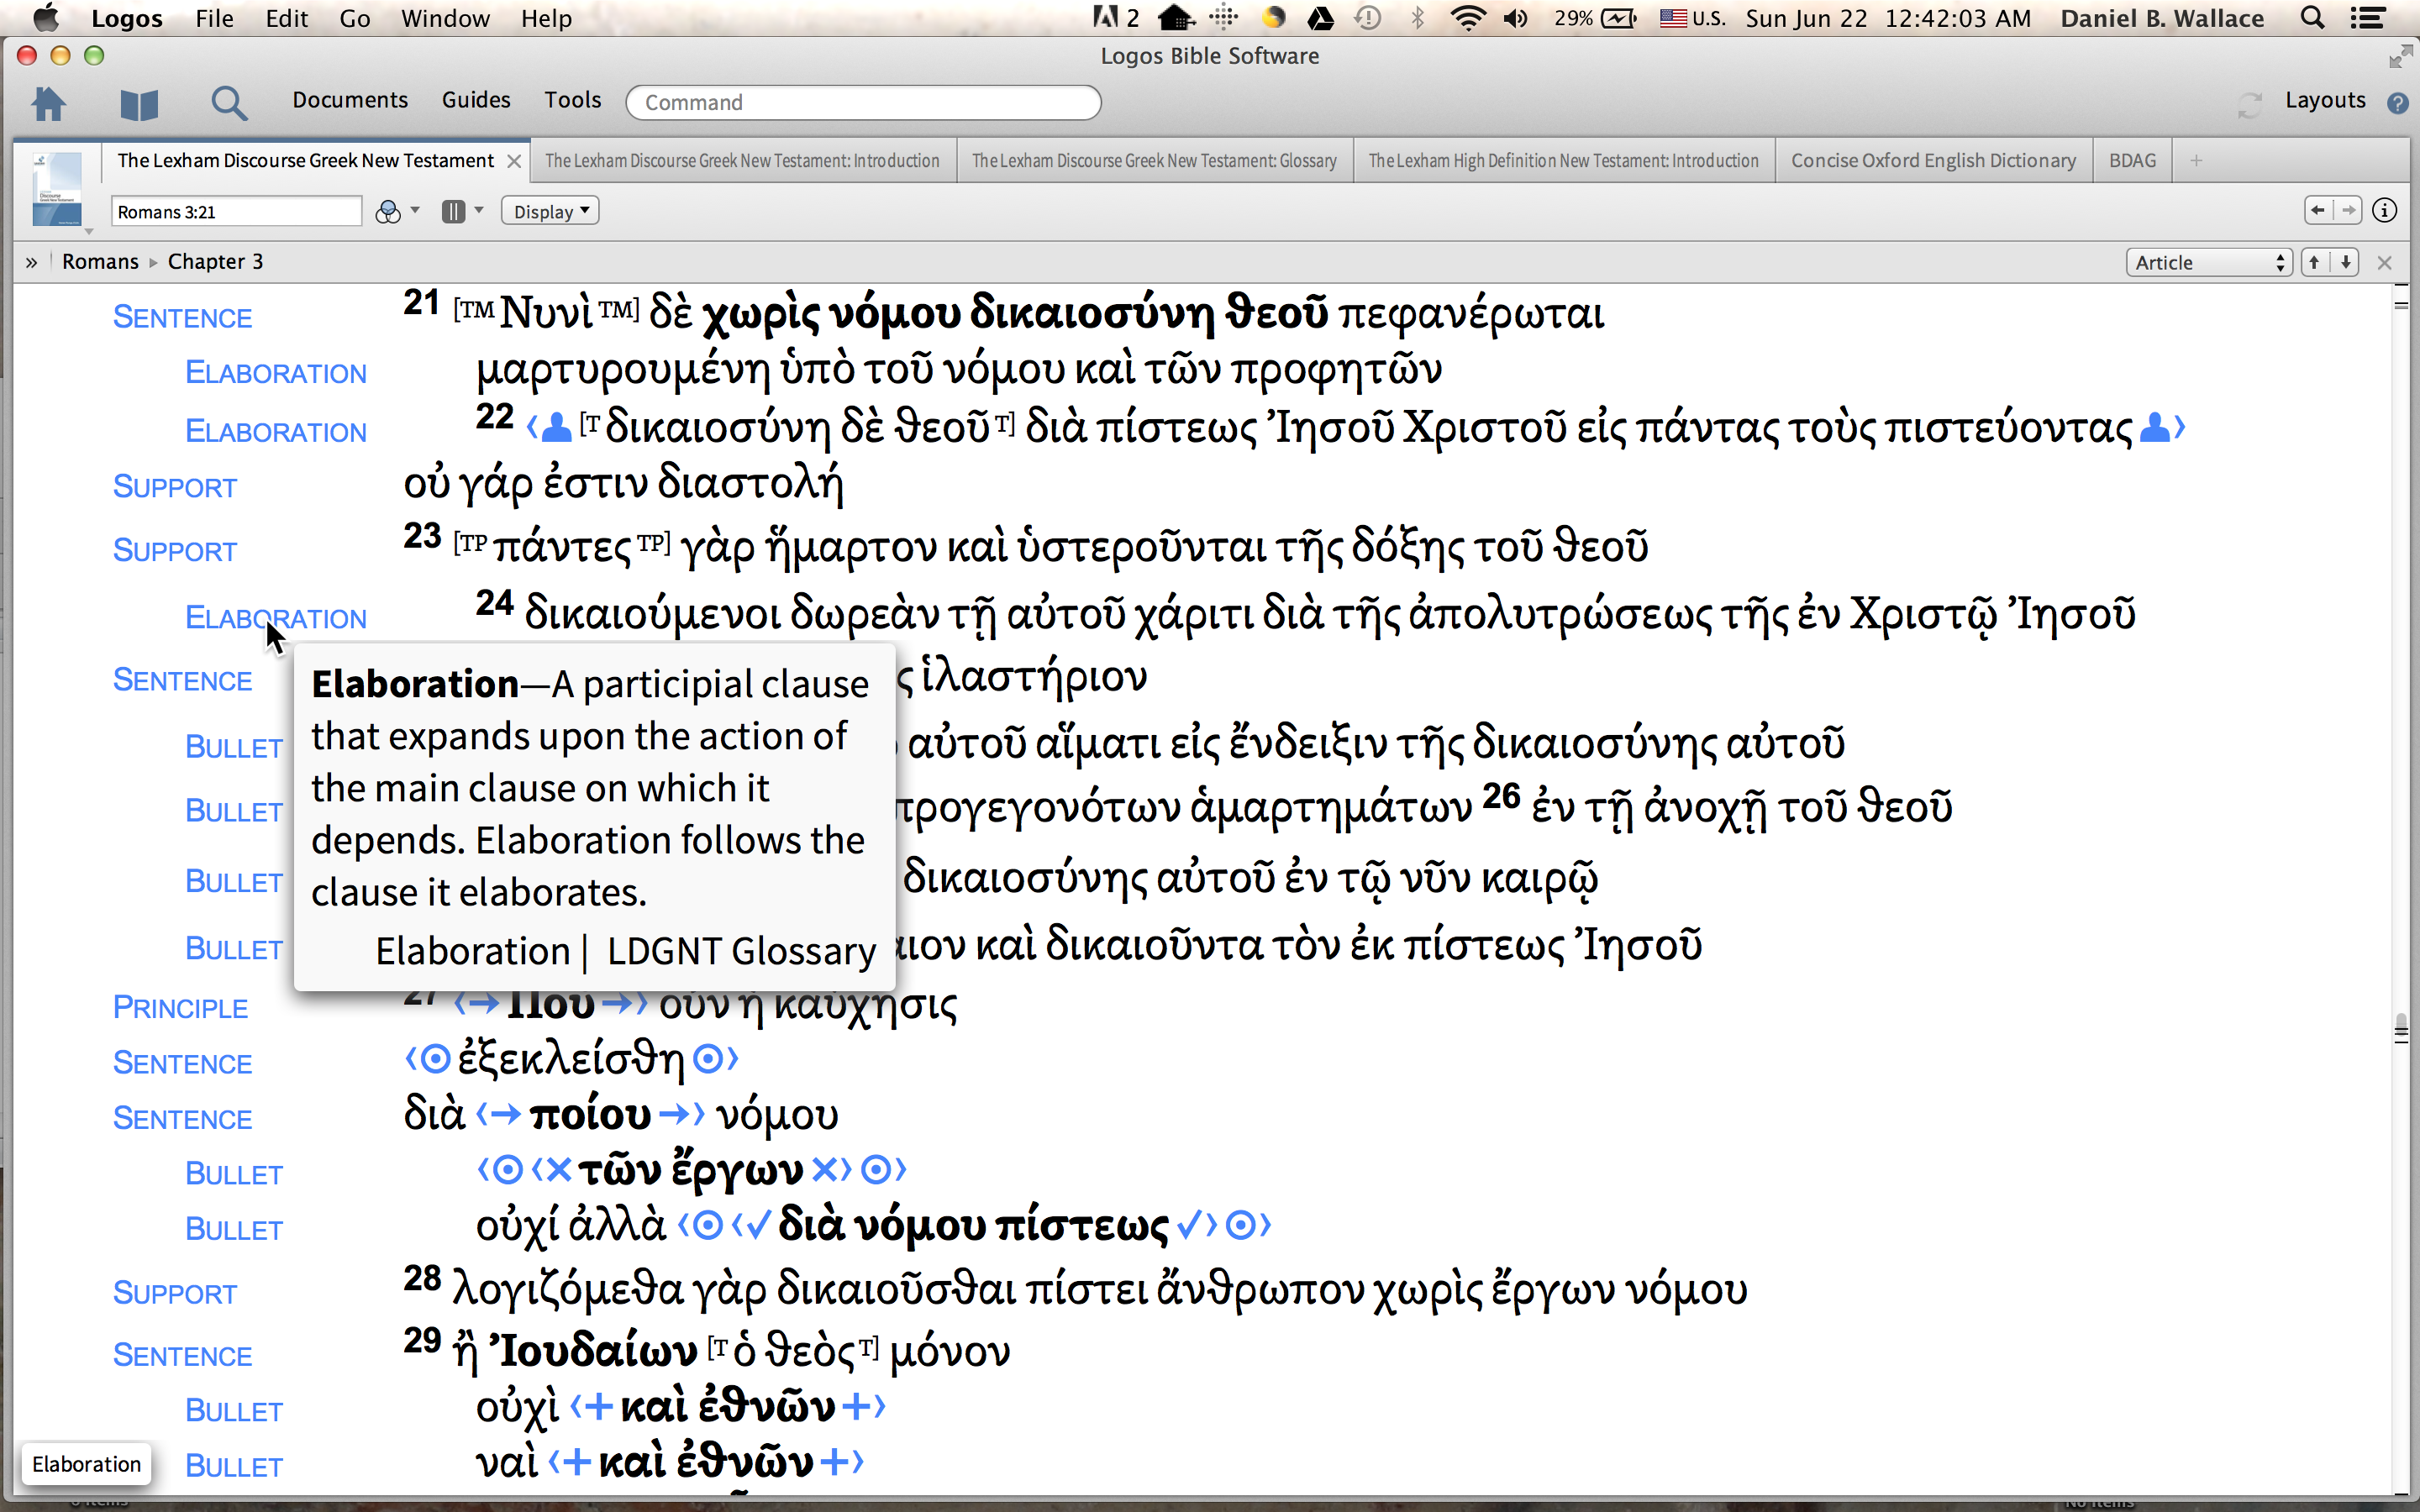
Task: Expand the Article navigation selector
Action: 2208,262
